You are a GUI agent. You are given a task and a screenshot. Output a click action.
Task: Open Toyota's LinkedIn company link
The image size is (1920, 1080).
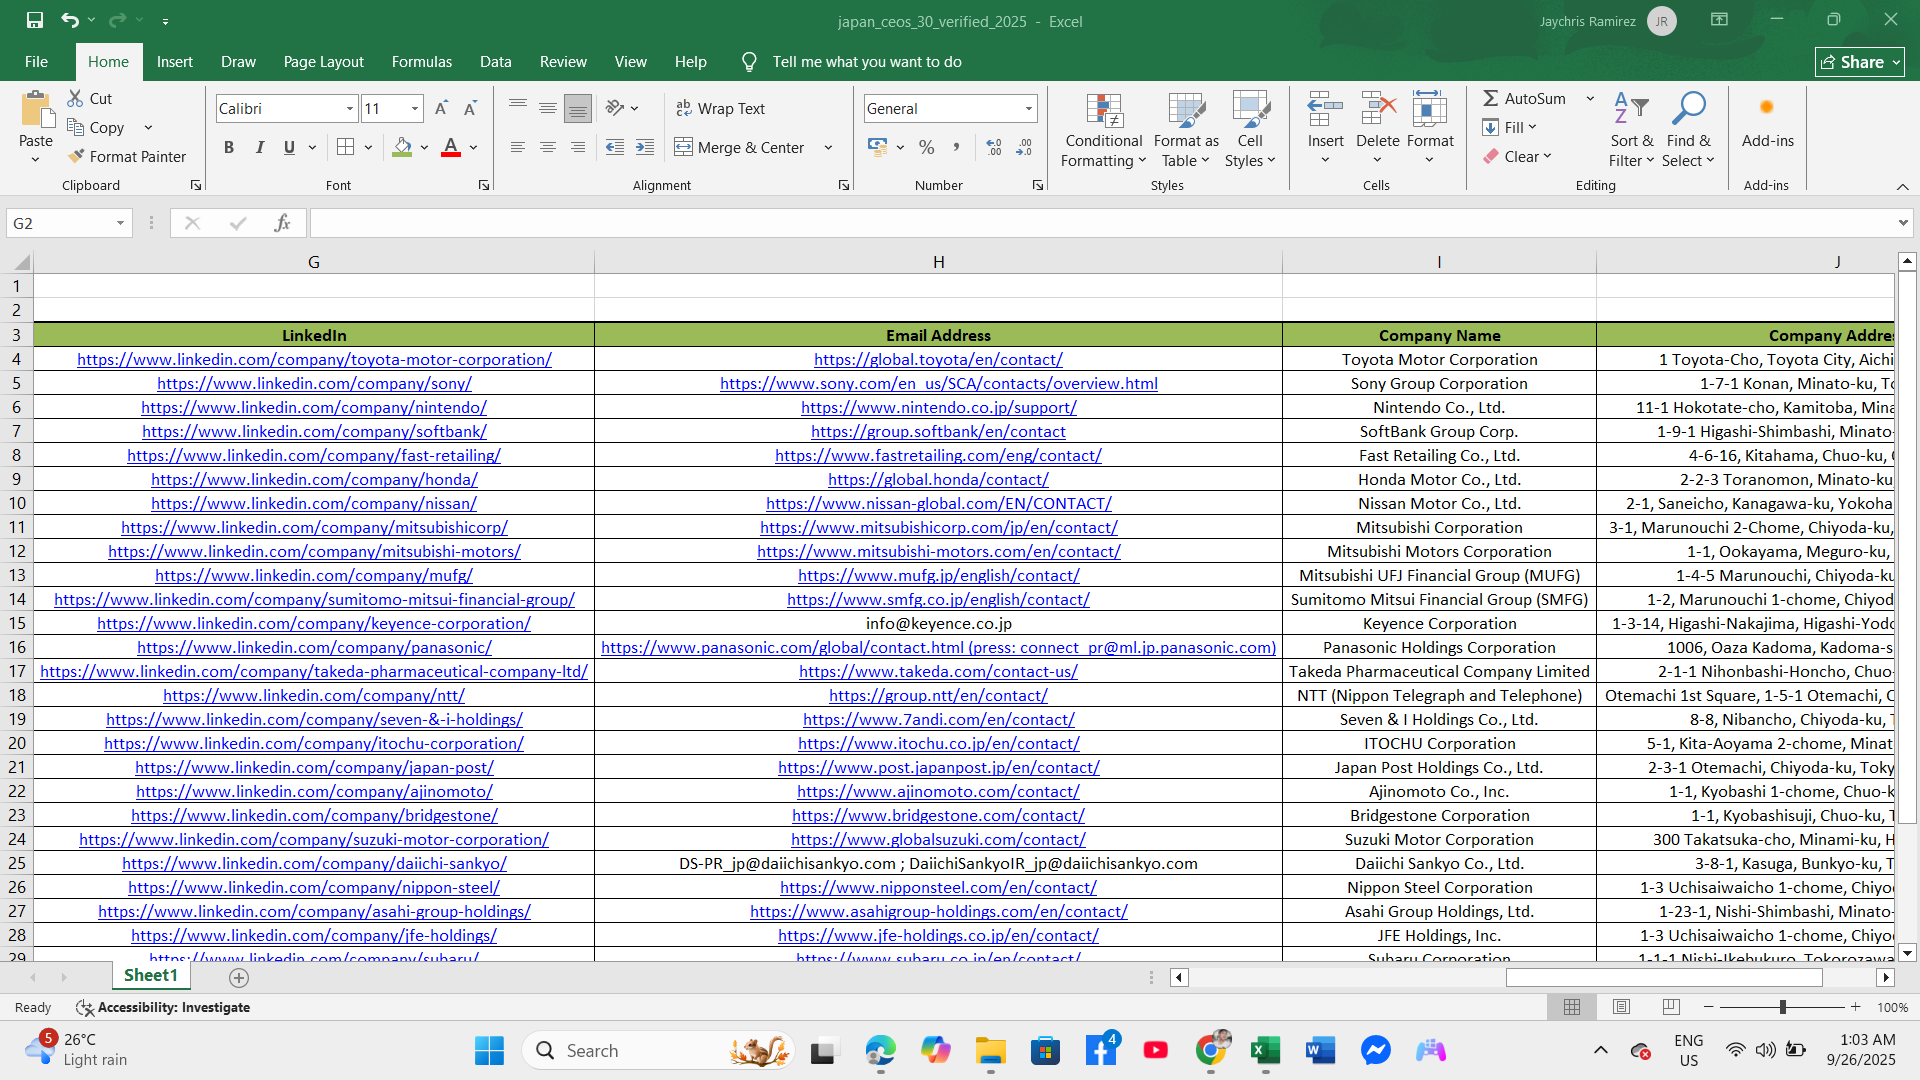(314, 359)
